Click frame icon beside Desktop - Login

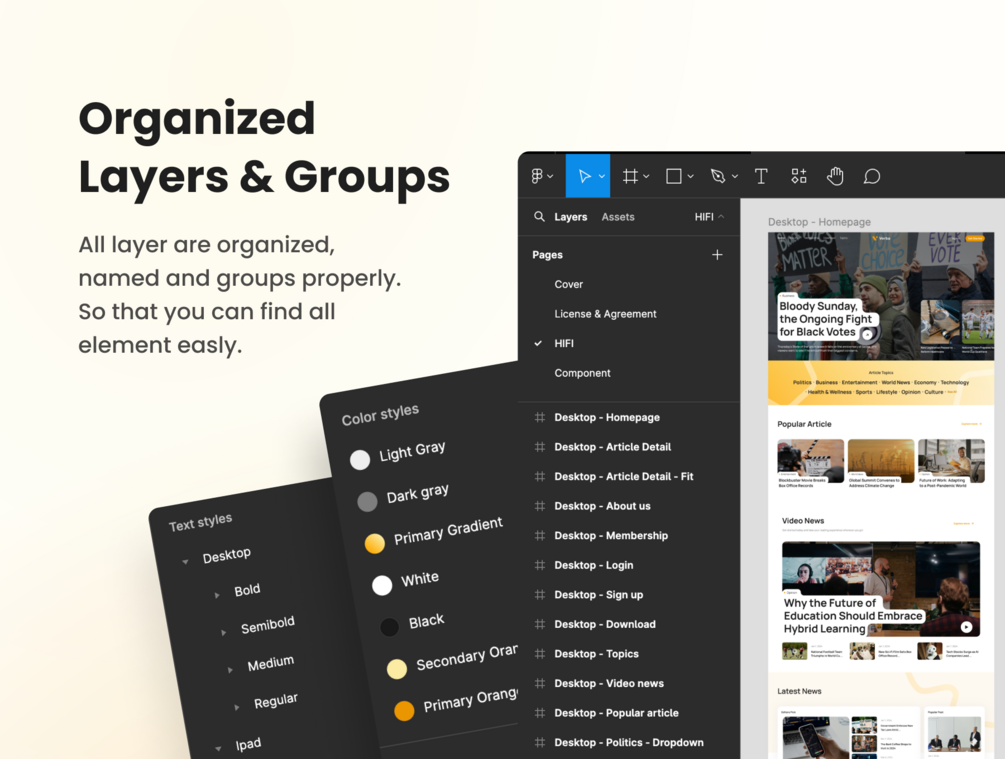point(540,565)
